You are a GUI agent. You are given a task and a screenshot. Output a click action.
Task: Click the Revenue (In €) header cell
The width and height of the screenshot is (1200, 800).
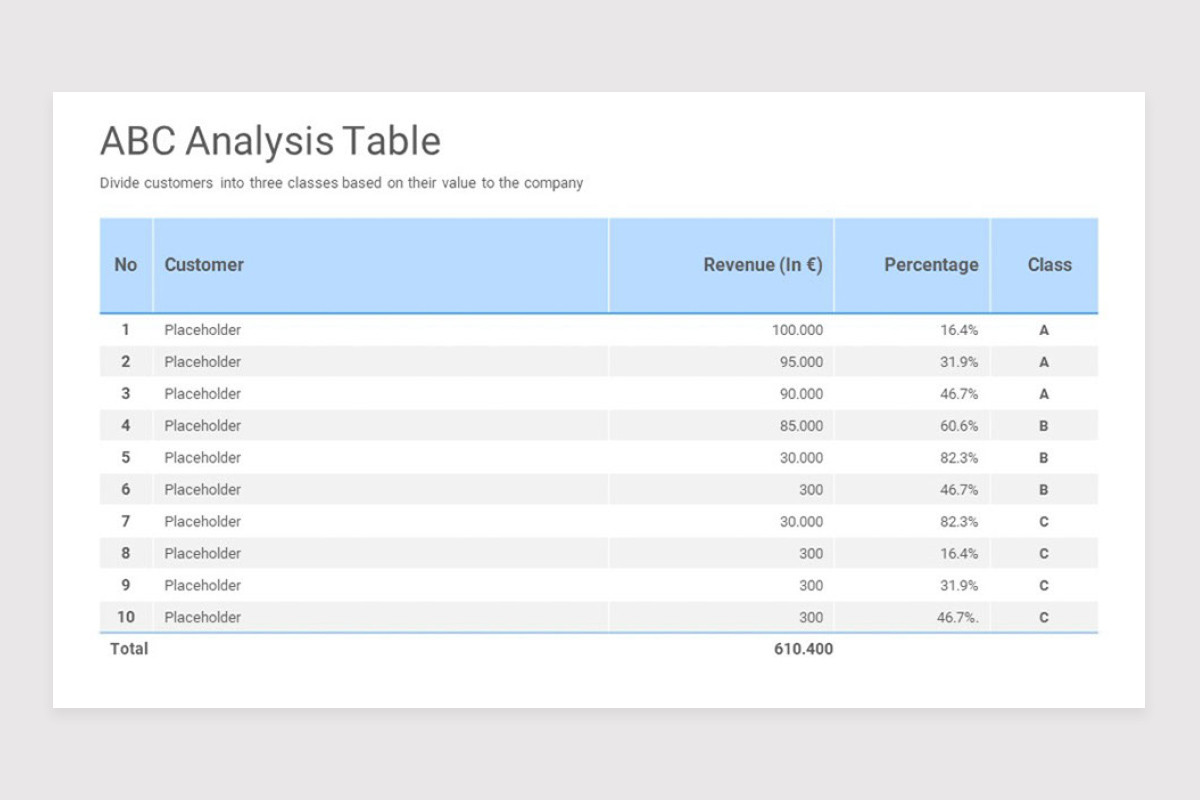coord(721,265)
